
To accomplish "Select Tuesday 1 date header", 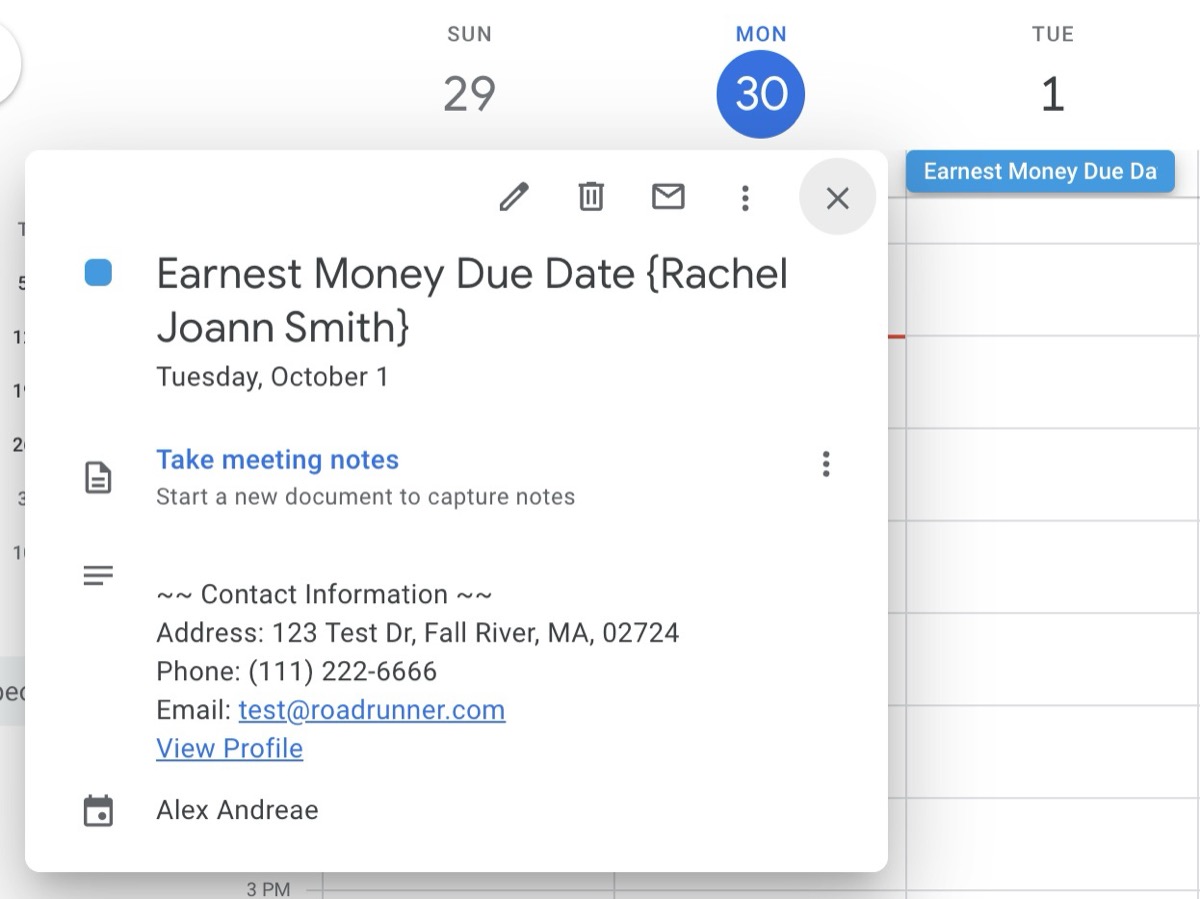I will [1052, 94].
